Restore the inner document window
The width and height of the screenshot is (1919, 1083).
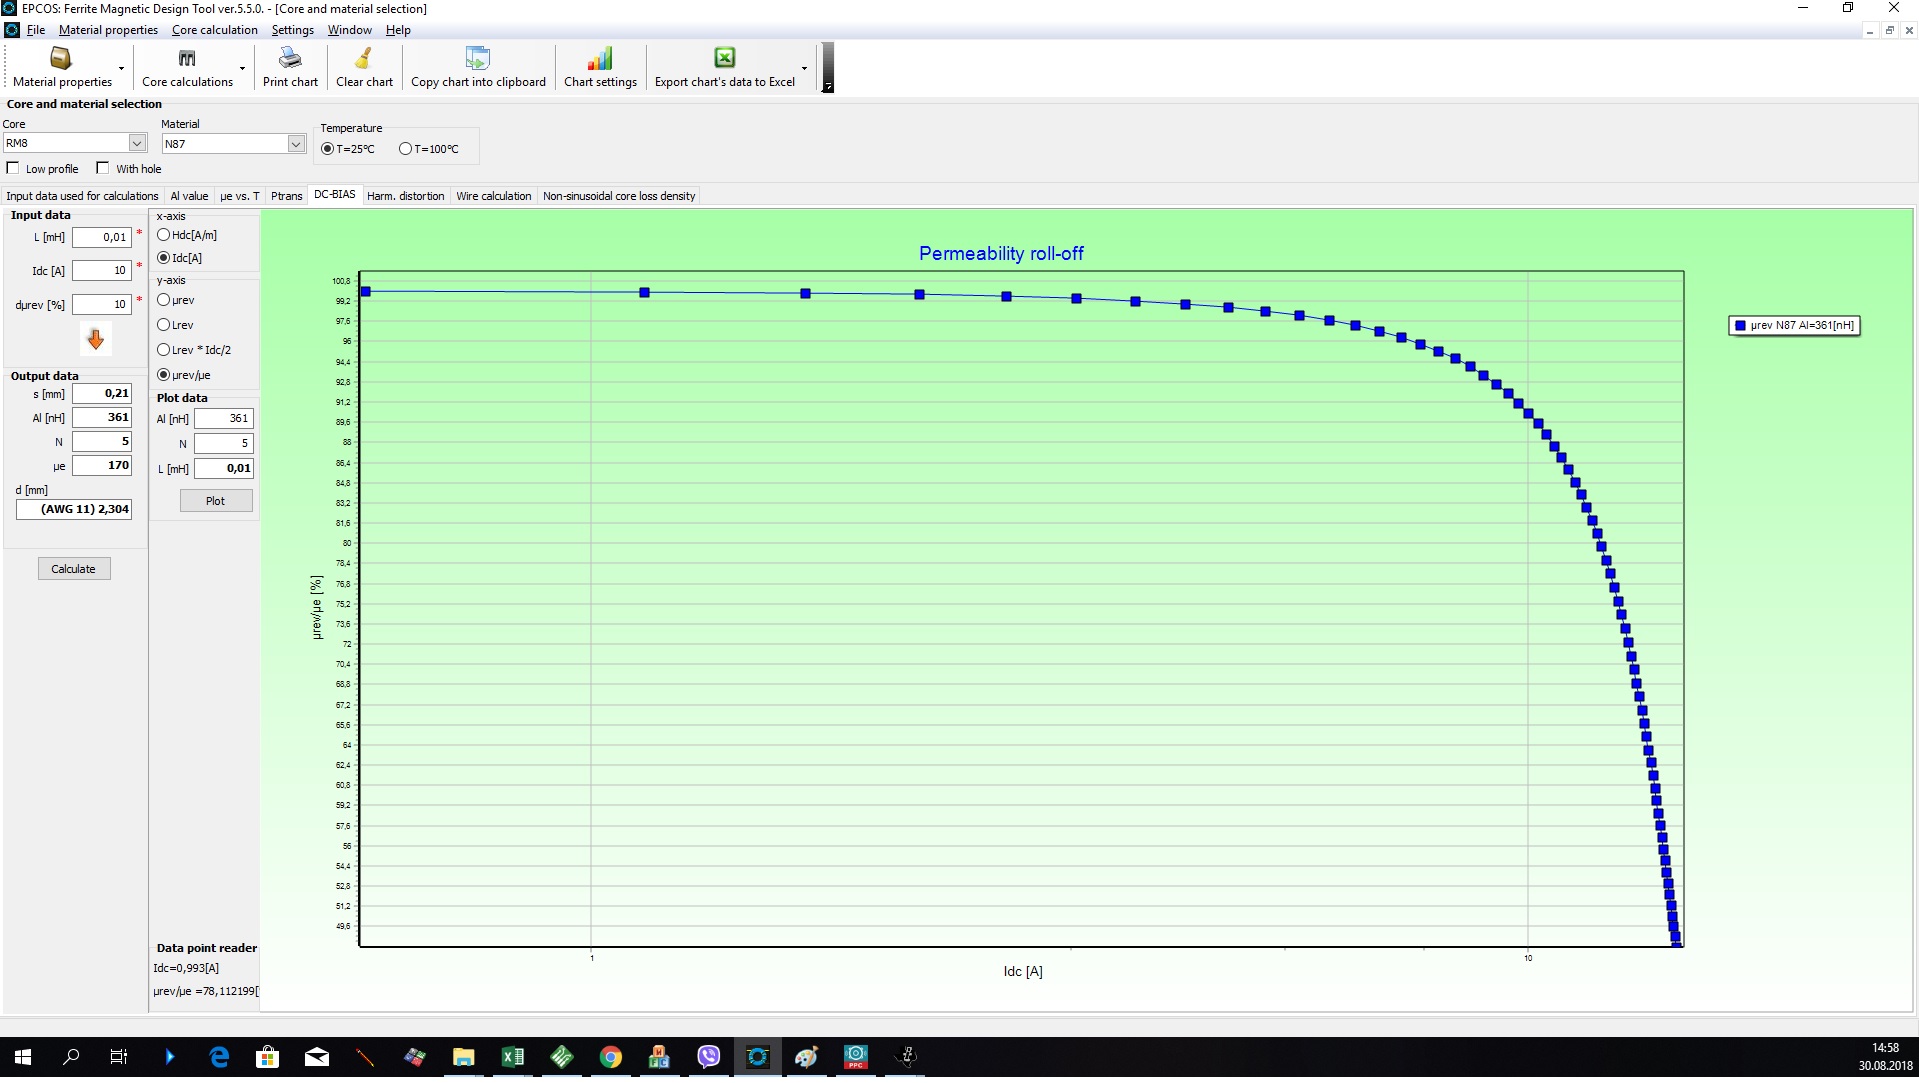click(x=1889, y=30)
